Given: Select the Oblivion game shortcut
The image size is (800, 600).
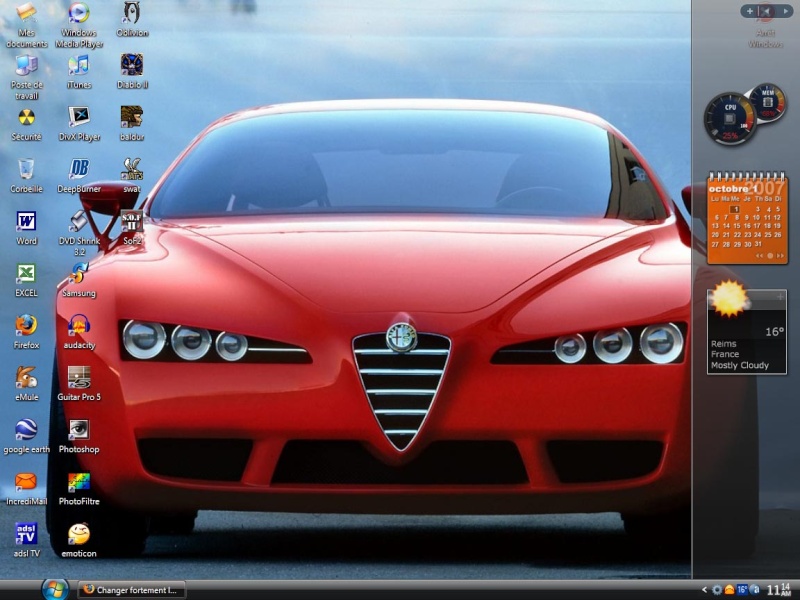Looking at the screenshot, I should coord(132,20).
